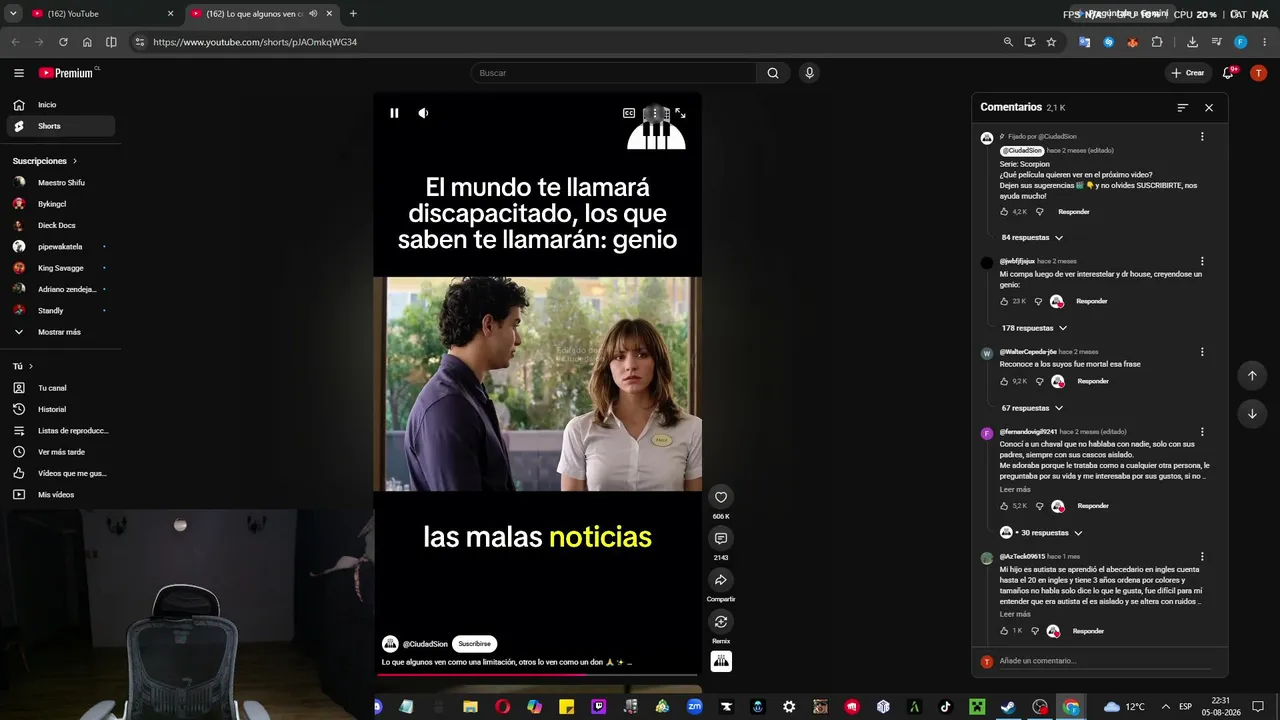
Task: Dislike fernandovigil9241's comment
Action: tap(1040, 506)
